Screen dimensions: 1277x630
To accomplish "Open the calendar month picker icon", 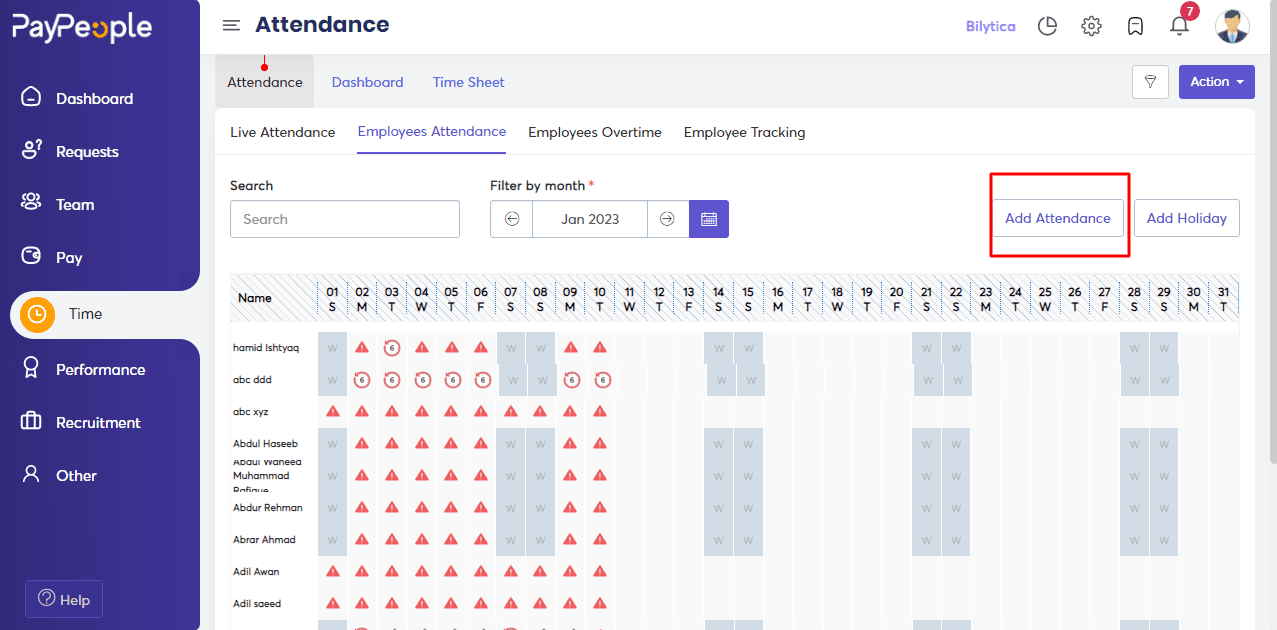I will (709, 219).
